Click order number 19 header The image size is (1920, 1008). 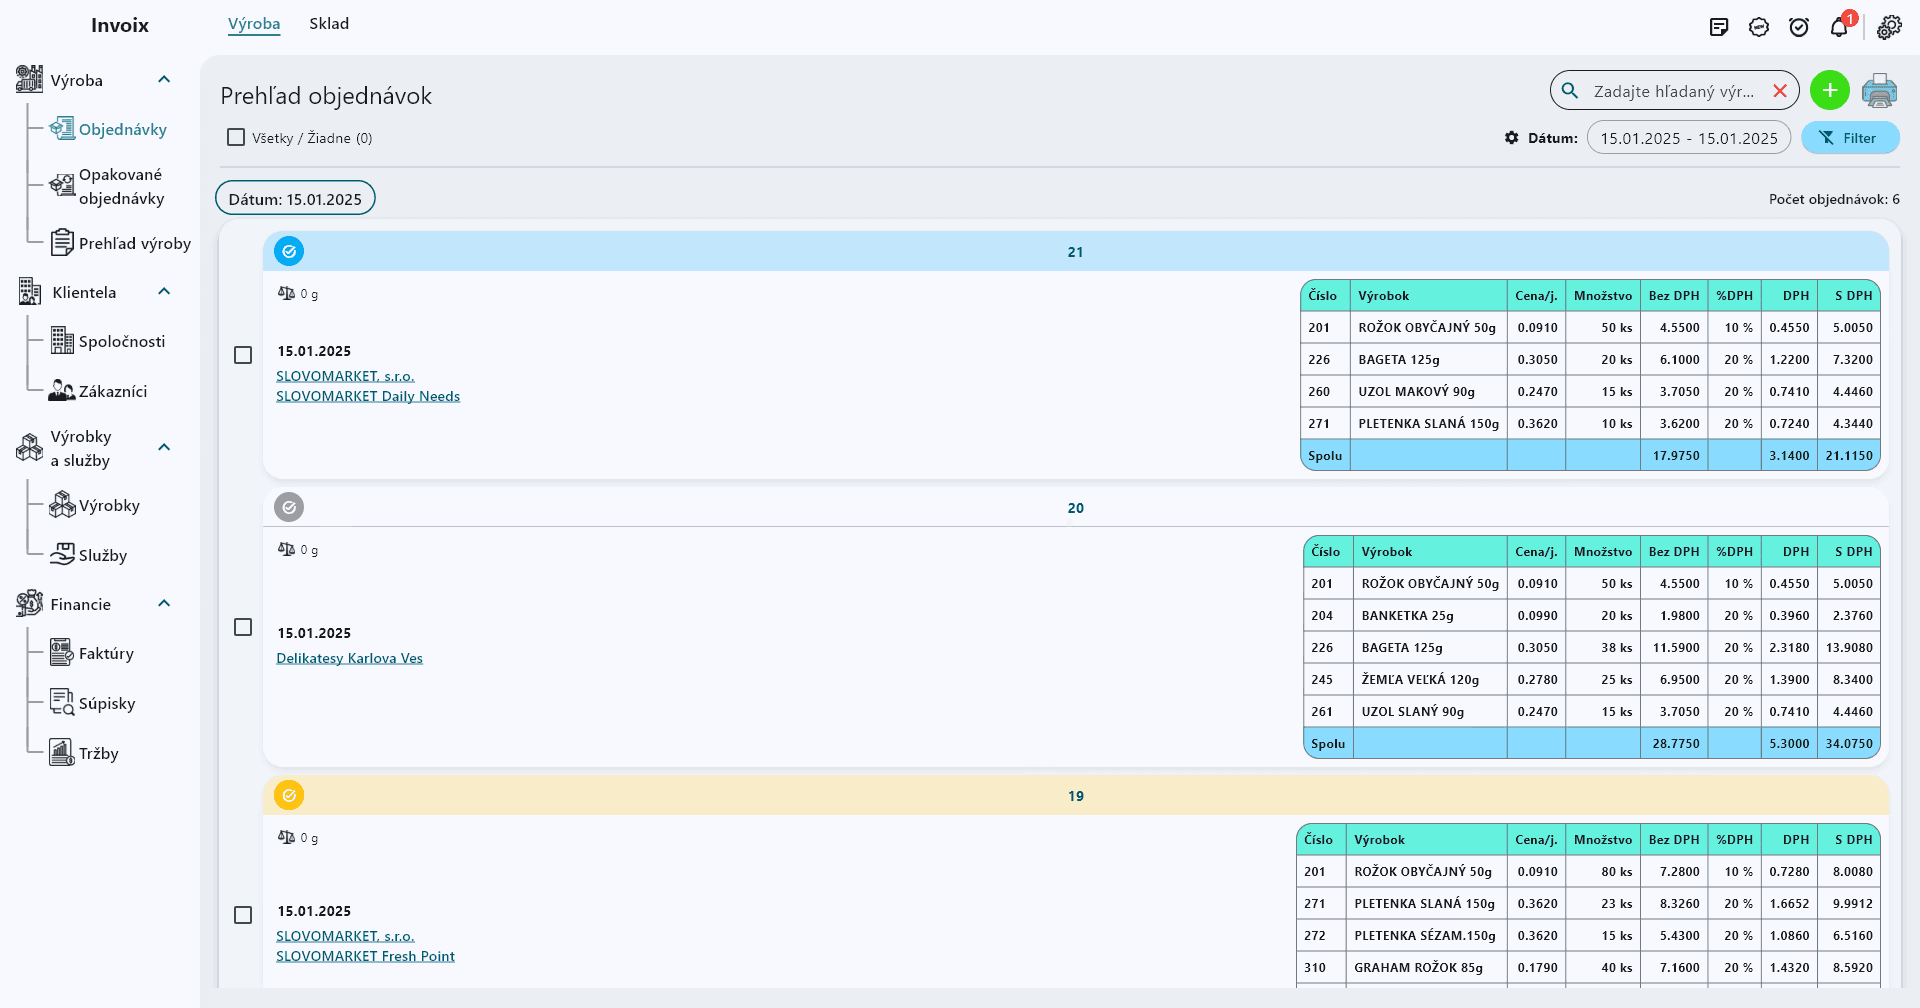[1075, 796]
